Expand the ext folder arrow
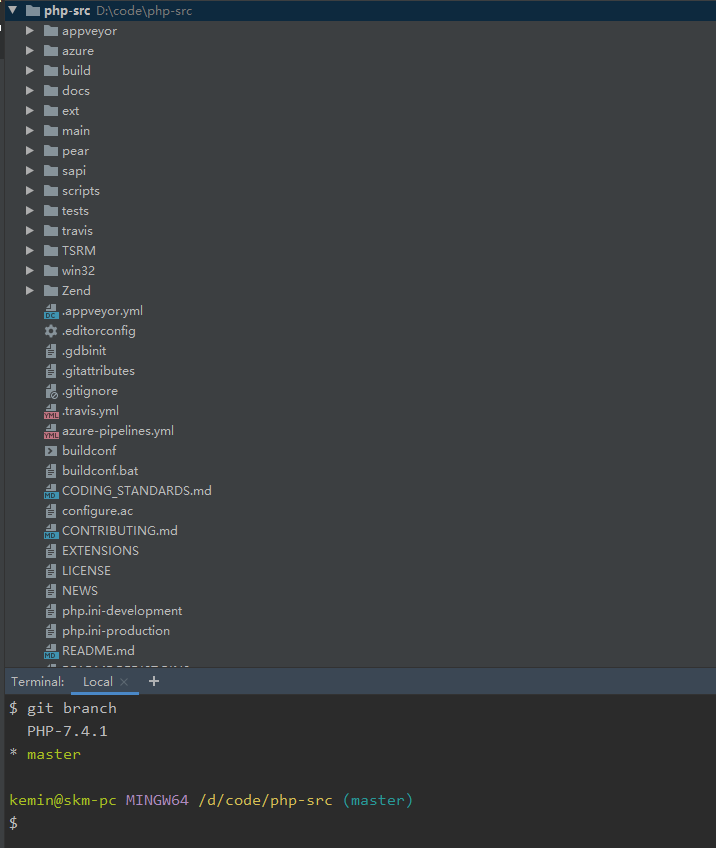Viewport: 716px width, 848px height. click(x=30, y=111)
